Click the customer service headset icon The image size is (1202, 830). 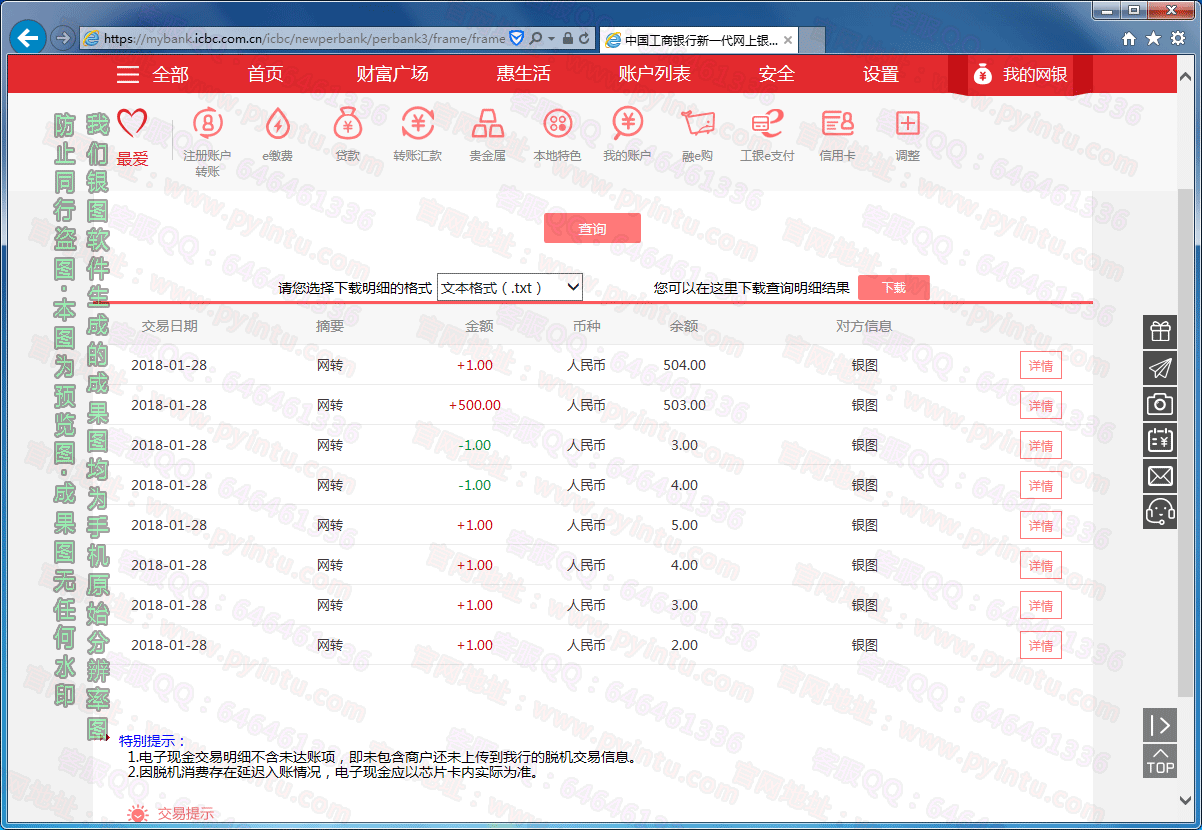point(1160,511)
